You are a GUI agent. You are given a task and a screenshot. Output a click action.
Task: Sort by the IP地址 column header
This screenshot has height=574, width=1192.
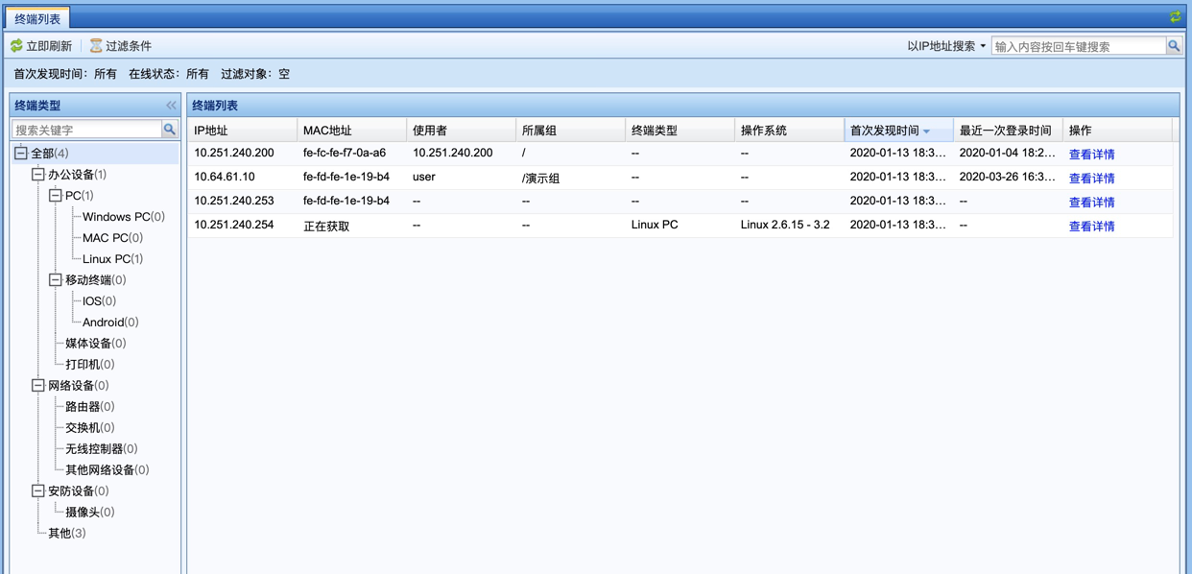tap(211, 131)
